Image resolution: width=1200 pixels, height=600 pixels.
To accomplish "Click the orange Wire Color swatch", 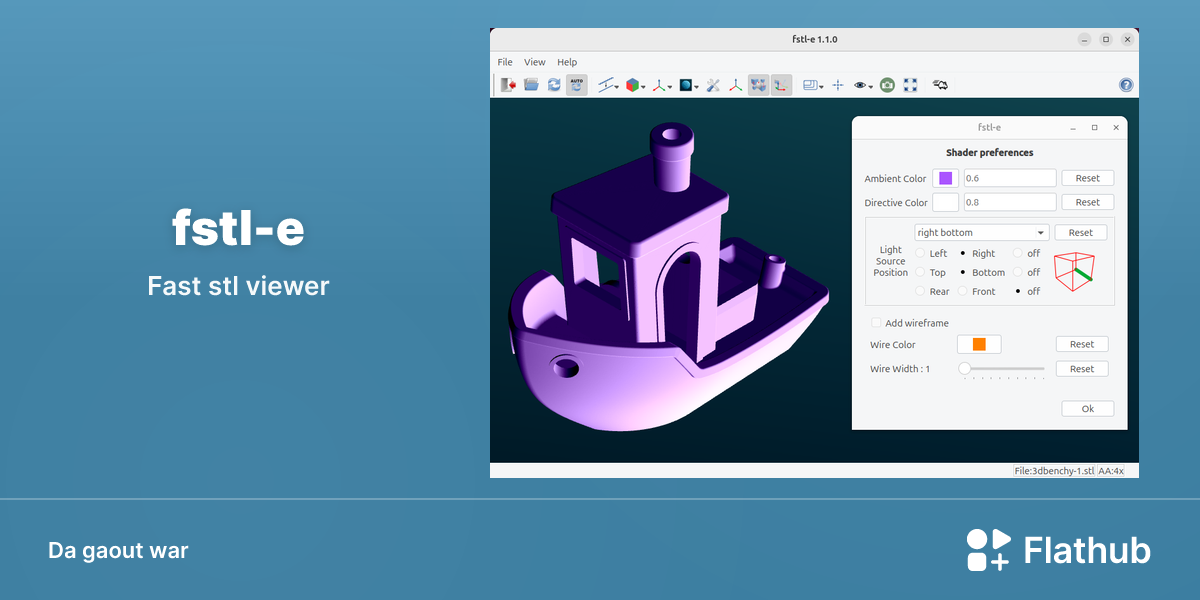I will (x=979, y=344).
